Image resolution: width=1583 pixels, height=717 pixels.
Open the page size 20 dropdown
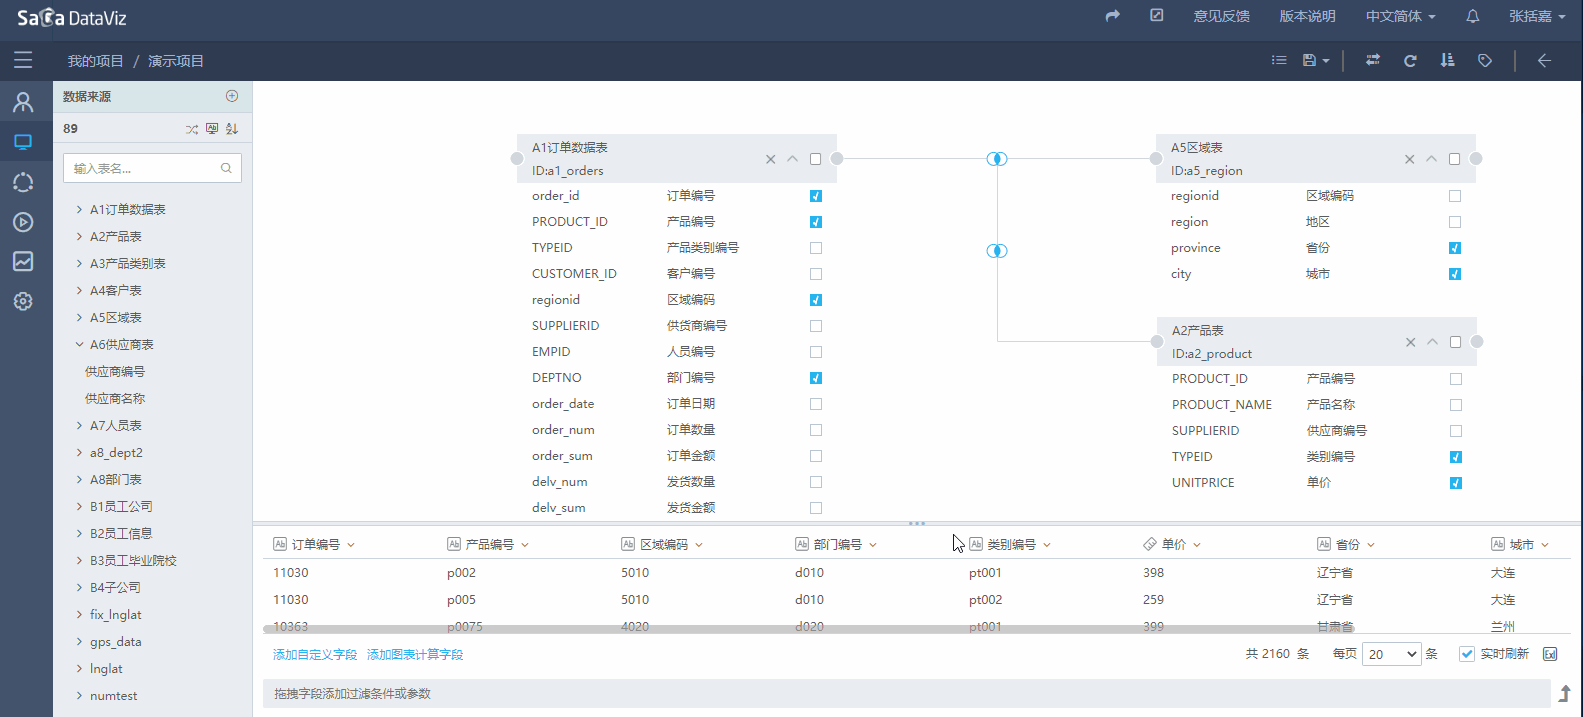tap(1392, 654)
